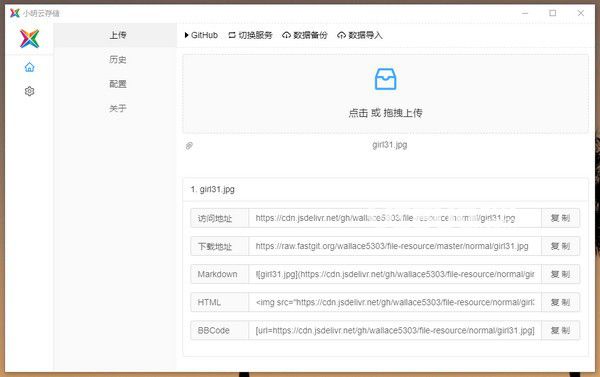Click the 1. girl31.jpg result header

(x=385, y=189)
